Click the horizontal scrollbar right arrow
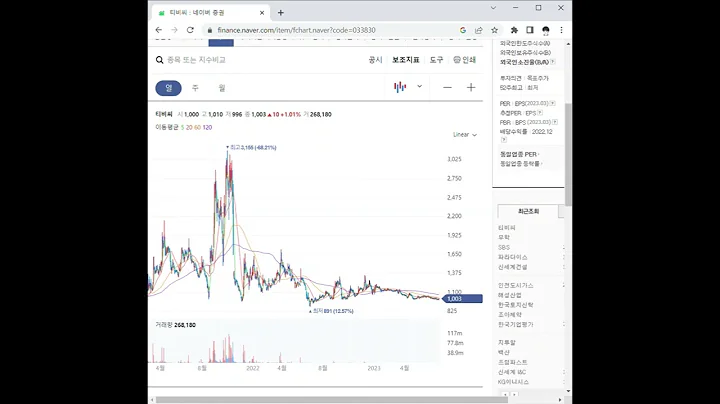 (x=560, y=400)
